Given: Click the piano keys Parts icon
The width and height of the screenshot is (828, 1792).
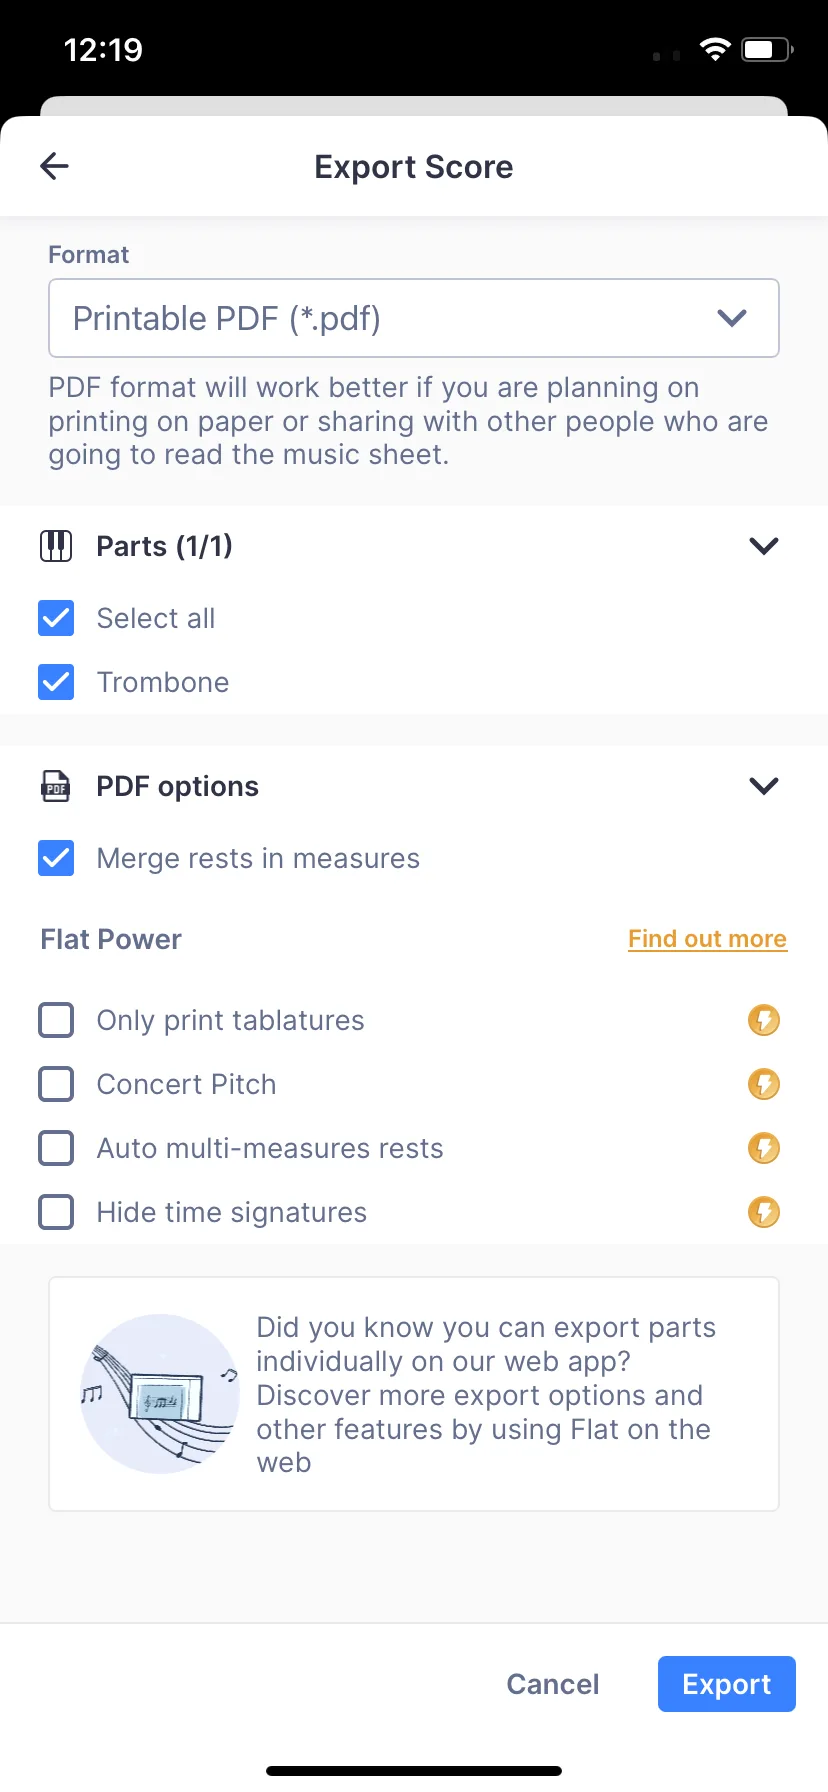Looking at the screenshot, I should [x=56, y=546].
